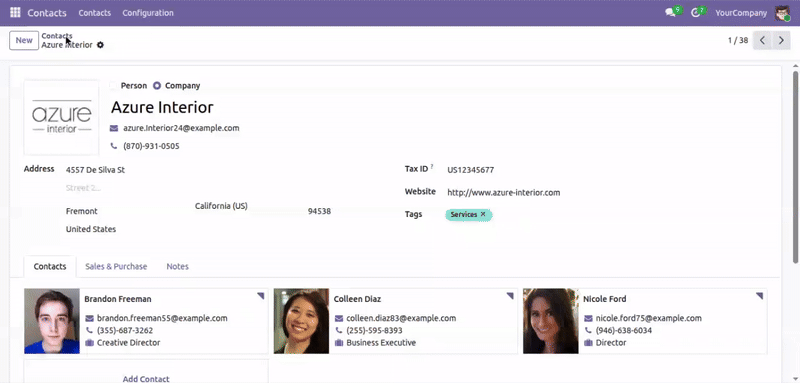Screen dimensions: 800x384
Task: Click the envelope icon next to the company email
Action: pyautogui.click(x=114, y=128)
